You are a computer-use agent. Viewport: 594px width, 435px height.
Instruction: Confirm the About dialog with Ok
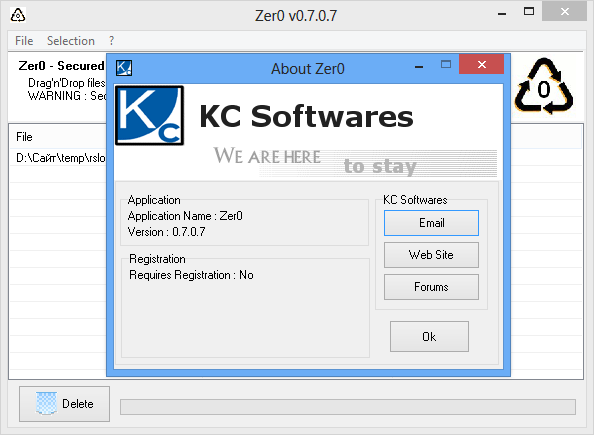coord(429,336)
